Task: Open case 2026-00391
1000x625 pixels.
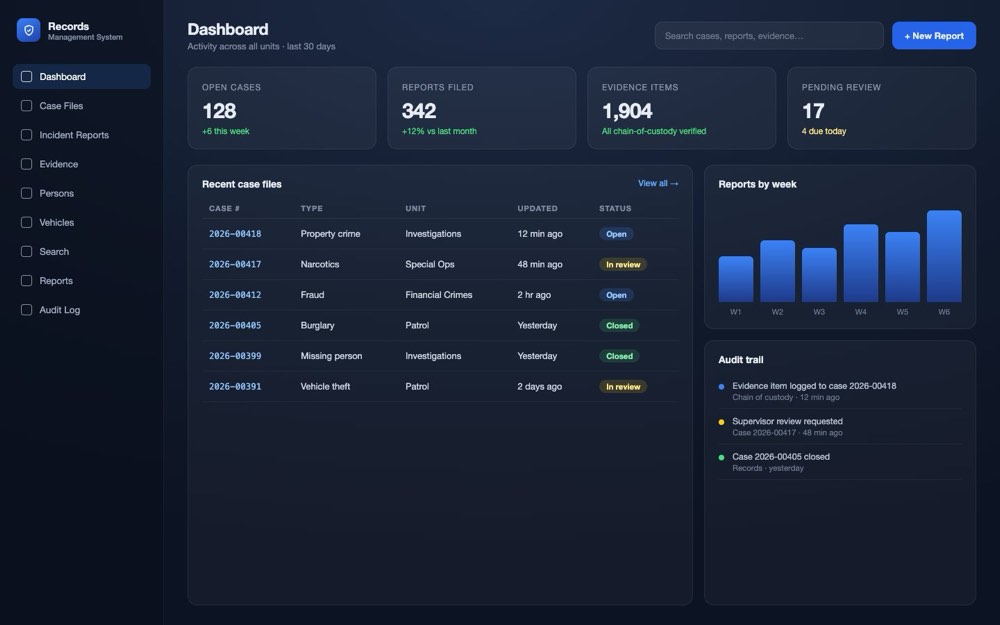Action: pyautogui.click(x=235, y=386)
